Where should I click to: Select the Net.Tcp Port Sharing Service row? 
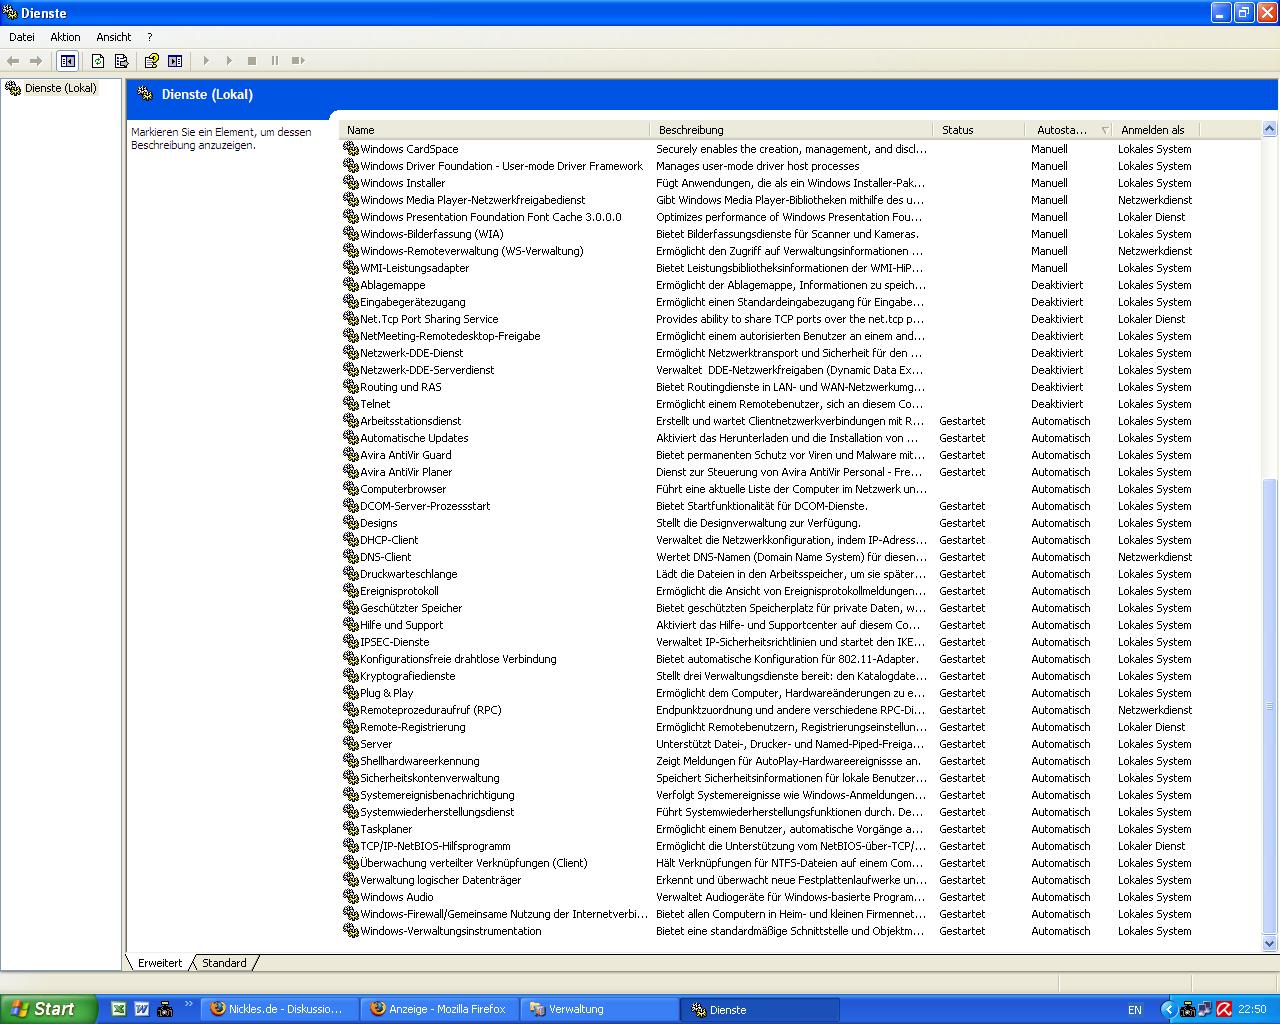point(800,318)
